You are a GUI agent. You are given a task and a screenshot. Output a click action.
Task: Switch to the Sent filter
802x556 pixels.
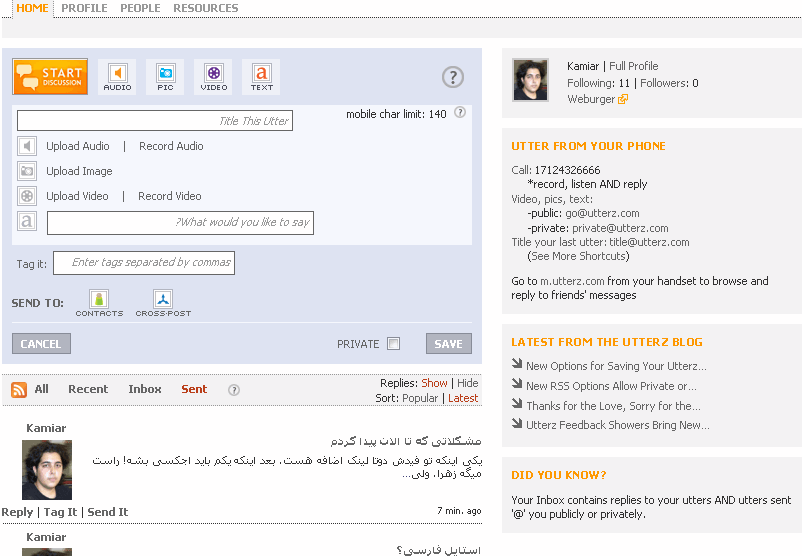click(194, 389)
